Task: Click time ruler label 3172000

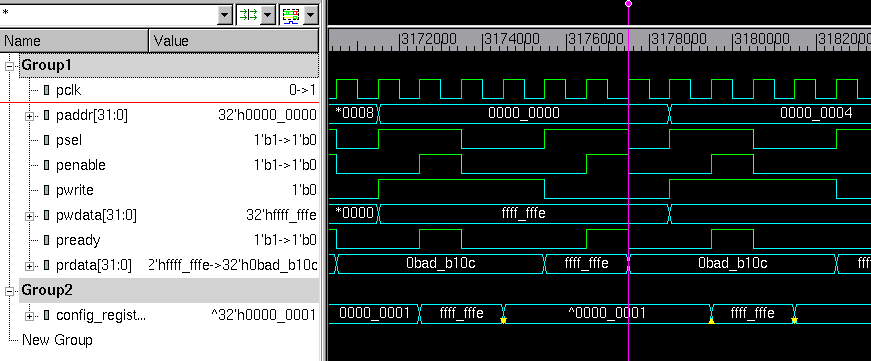Action: 428,40
